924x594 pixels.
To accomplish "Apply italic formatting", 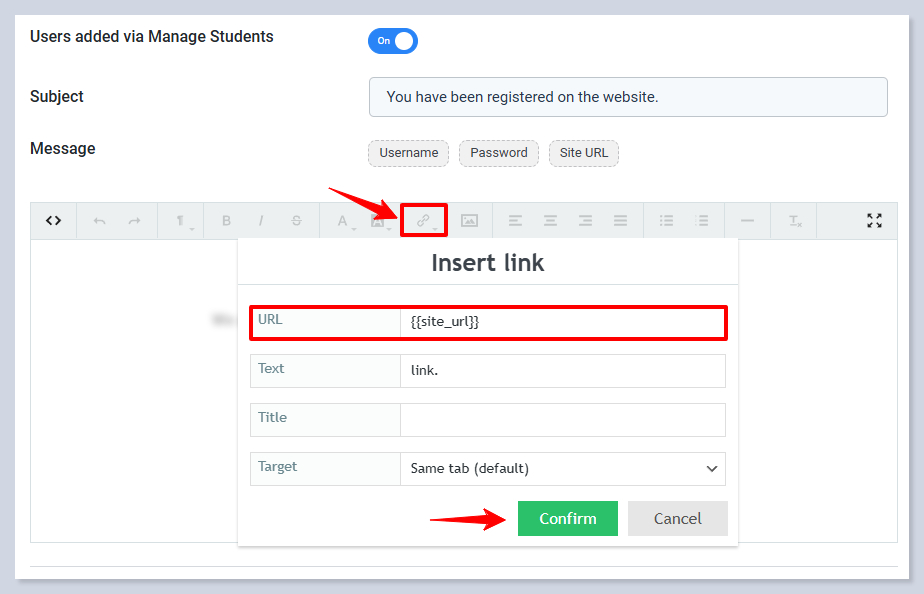I will (261, 221).
